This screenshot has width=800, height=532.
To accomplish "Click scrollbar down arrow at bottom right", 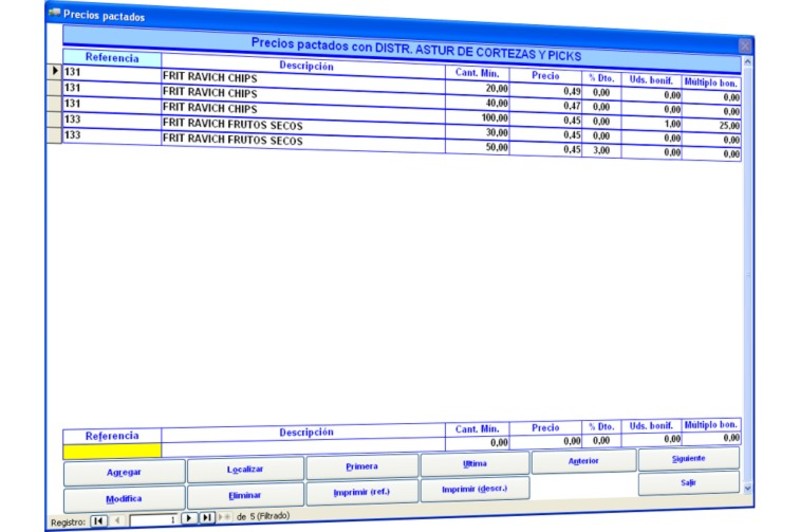I will [749, 487].
